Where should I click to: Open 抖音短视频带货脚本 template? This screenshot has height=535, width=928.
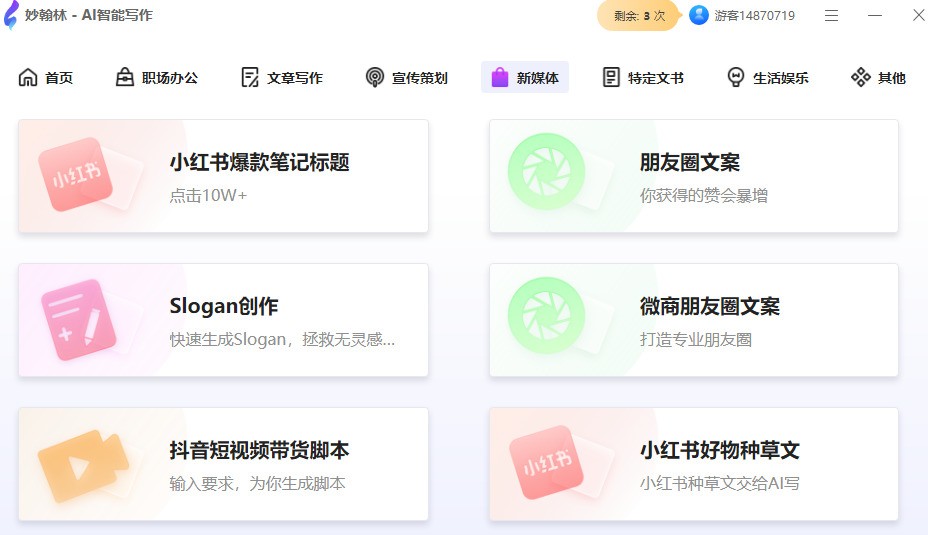[223, 464]
